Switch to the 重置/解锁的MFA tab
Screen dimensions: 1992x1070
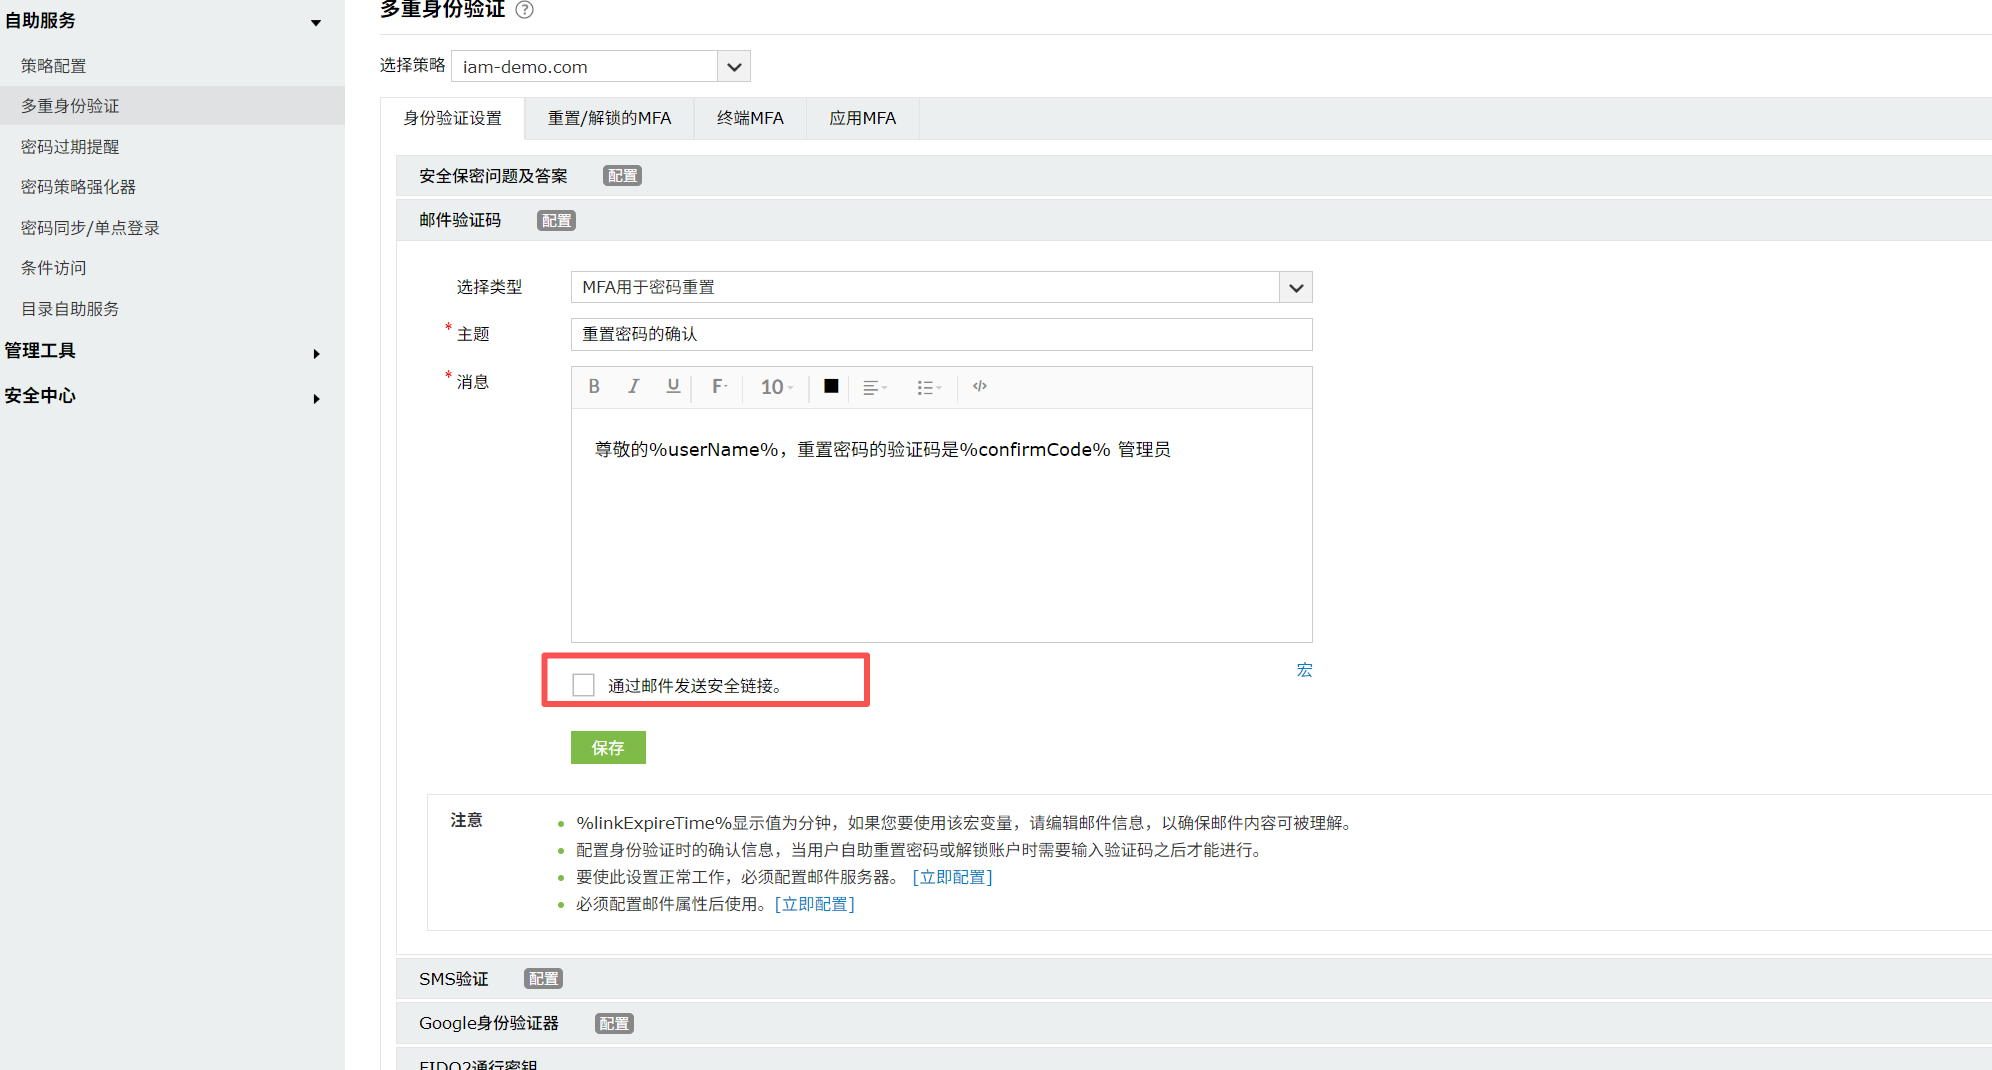[x=609, y=119]
